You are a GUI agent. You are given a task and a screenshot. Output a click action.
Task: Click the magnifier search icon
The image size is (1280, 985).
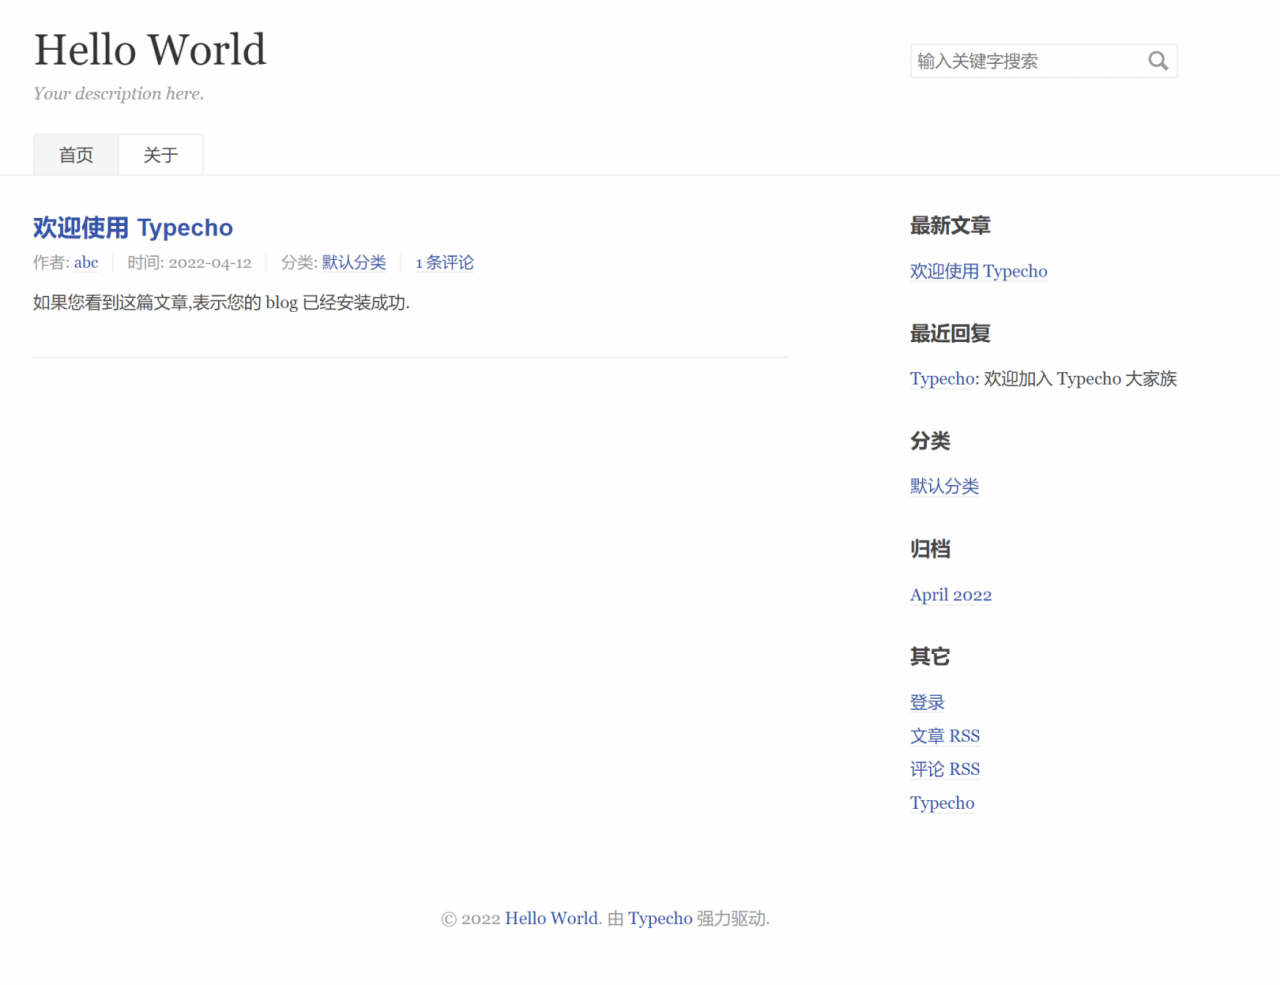1158,61
